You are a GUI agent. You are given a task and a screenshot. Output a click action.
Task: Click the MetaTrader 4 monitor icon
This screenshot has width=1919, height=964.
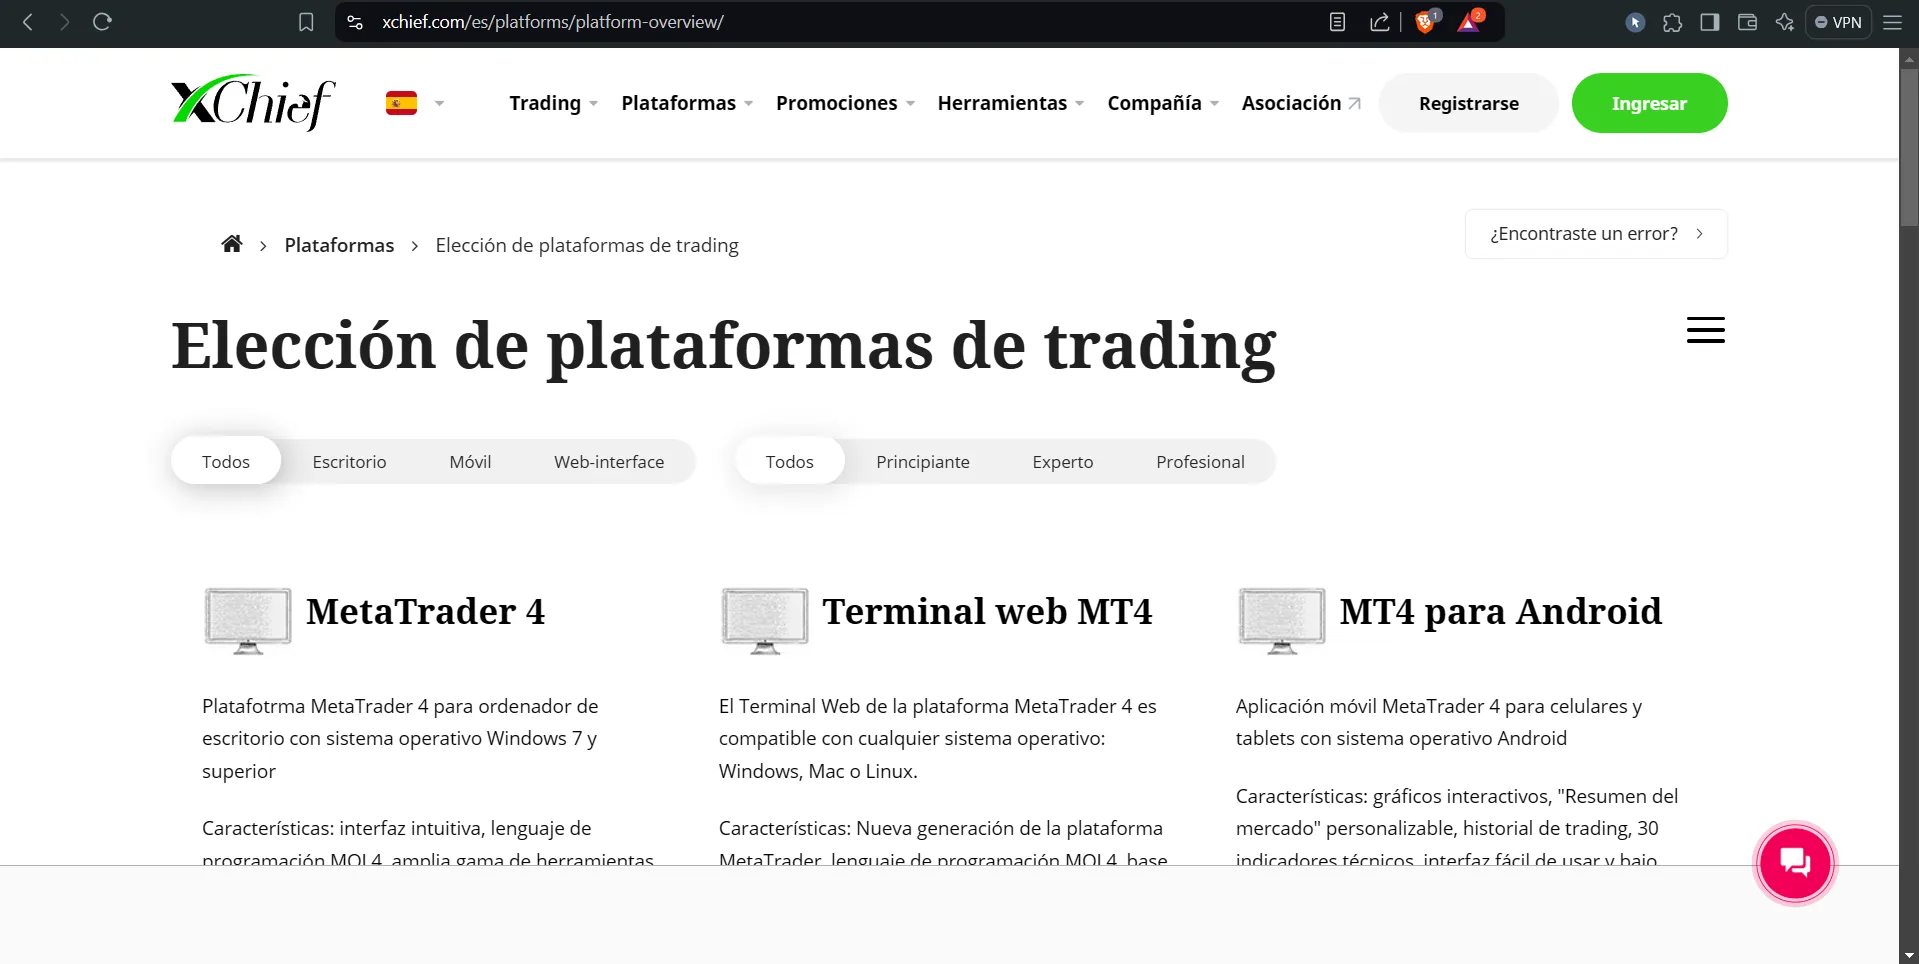tap(247, 621)
